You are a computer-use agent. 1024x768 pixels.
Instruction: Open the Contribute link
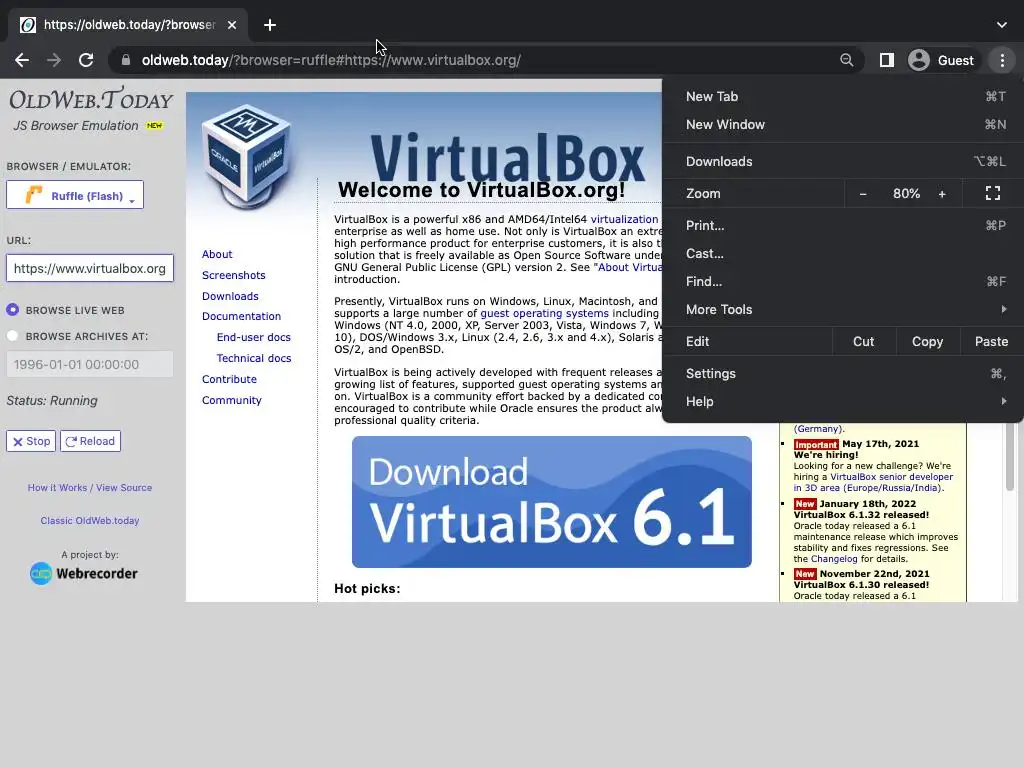pyautogui.click(x=229, y=379)
